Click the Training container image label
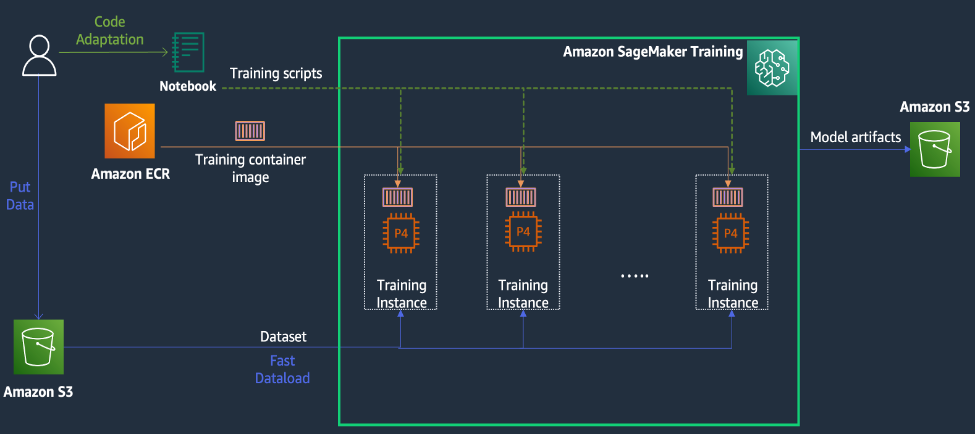 point(250,168)
